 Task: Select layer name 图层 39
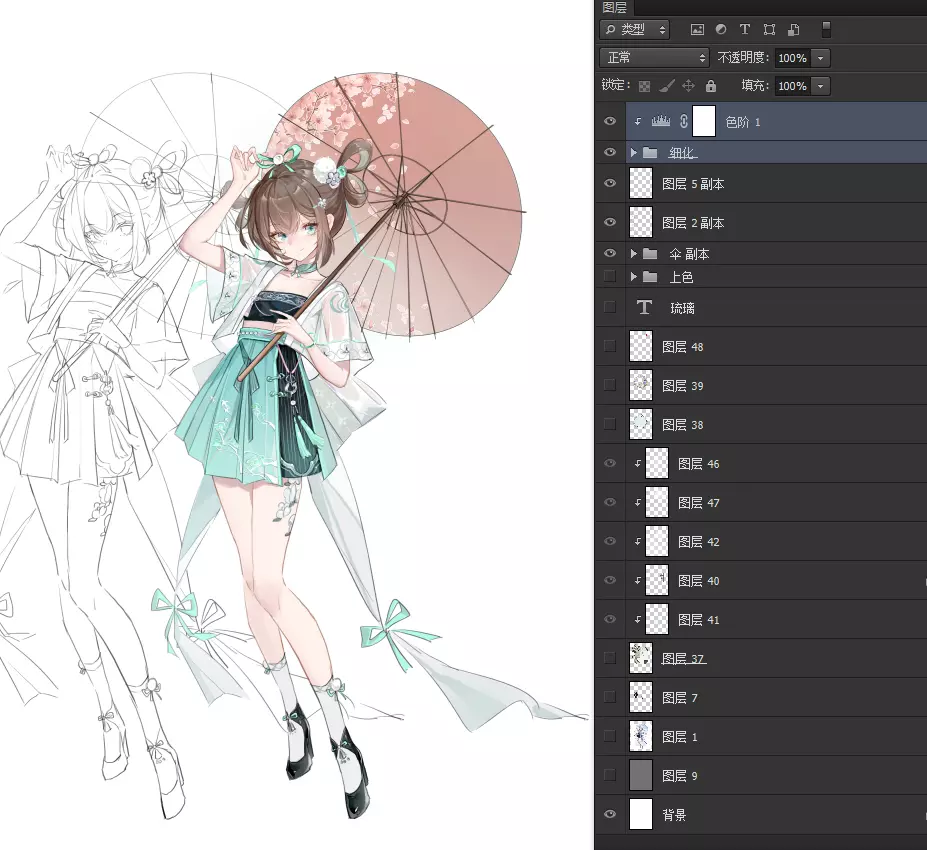(x=683, y=386)
